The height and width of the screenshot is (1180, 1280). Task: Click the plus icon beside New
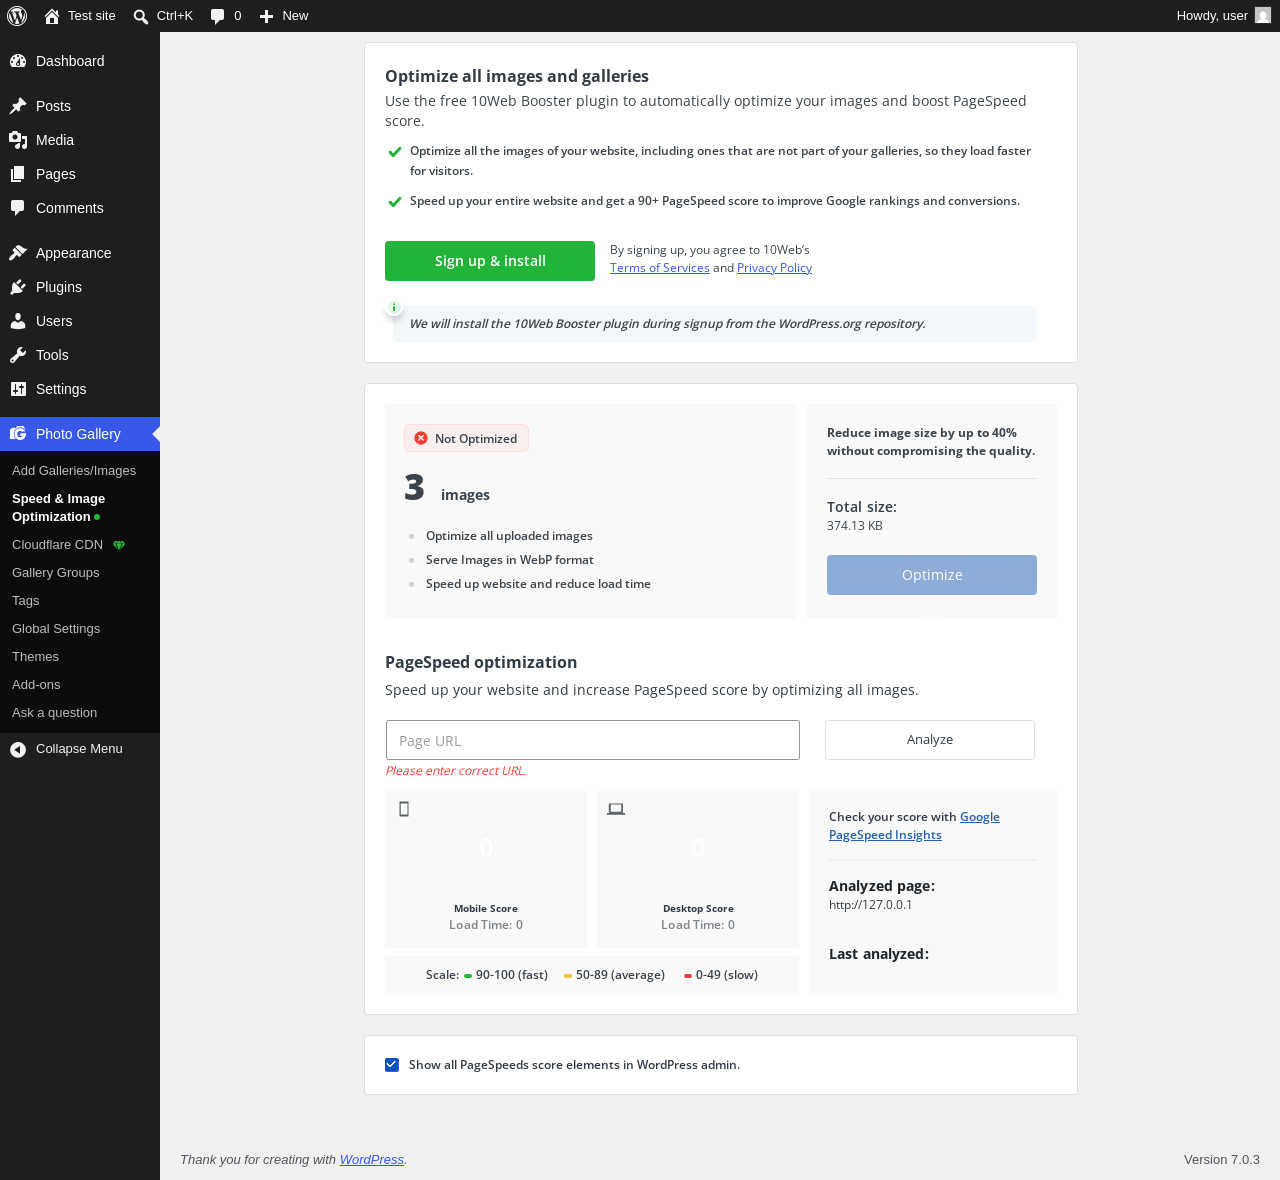(x=267, y=16)
